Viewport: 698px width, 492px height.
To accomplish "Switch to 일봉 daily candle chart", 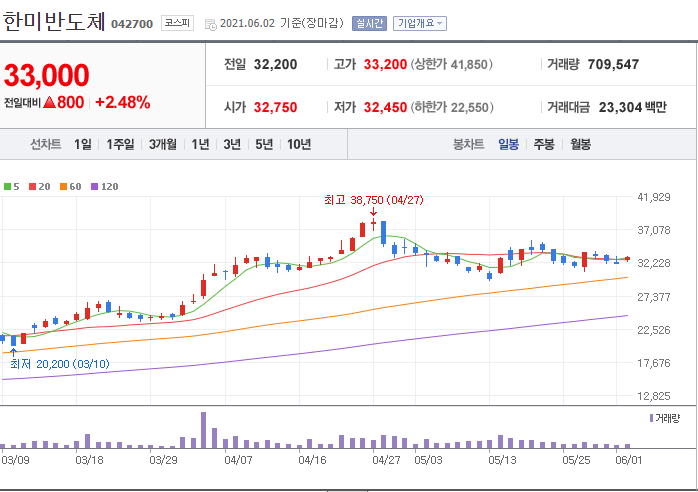I will coord(508,144).
